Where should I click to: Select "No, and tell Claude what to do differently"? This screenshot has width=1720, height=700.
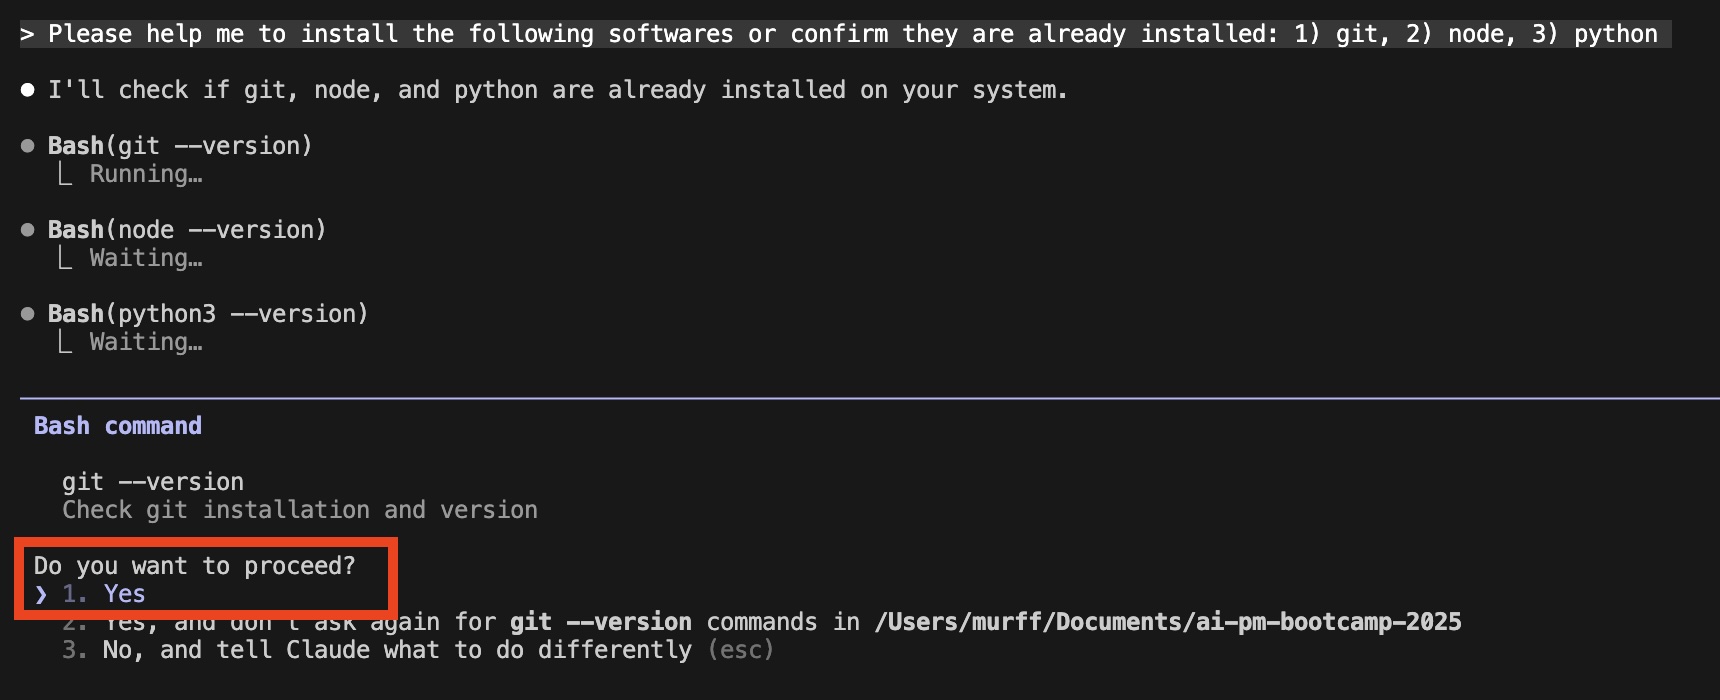pyautogui.click(x=396, y=650)
